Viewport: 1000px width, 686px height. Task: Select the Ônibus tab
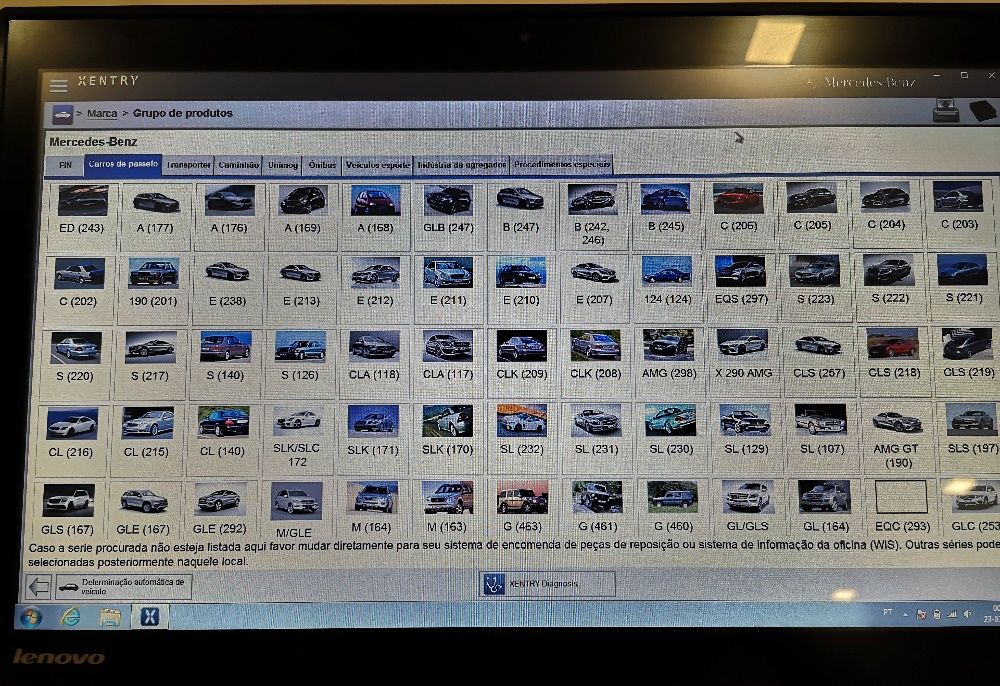pos(322,165)
